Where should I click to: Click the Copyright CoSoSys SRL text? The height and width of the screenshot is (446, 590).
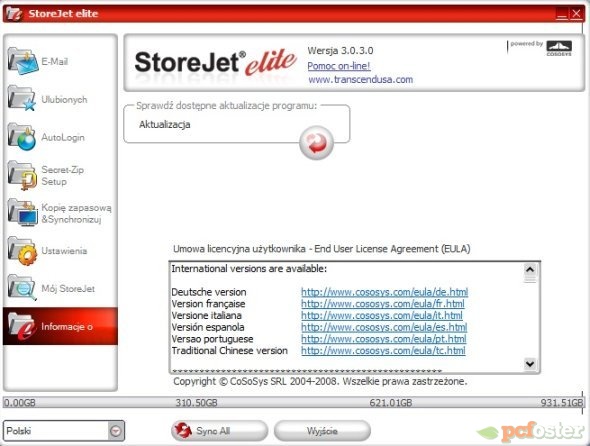pos(320,381)
